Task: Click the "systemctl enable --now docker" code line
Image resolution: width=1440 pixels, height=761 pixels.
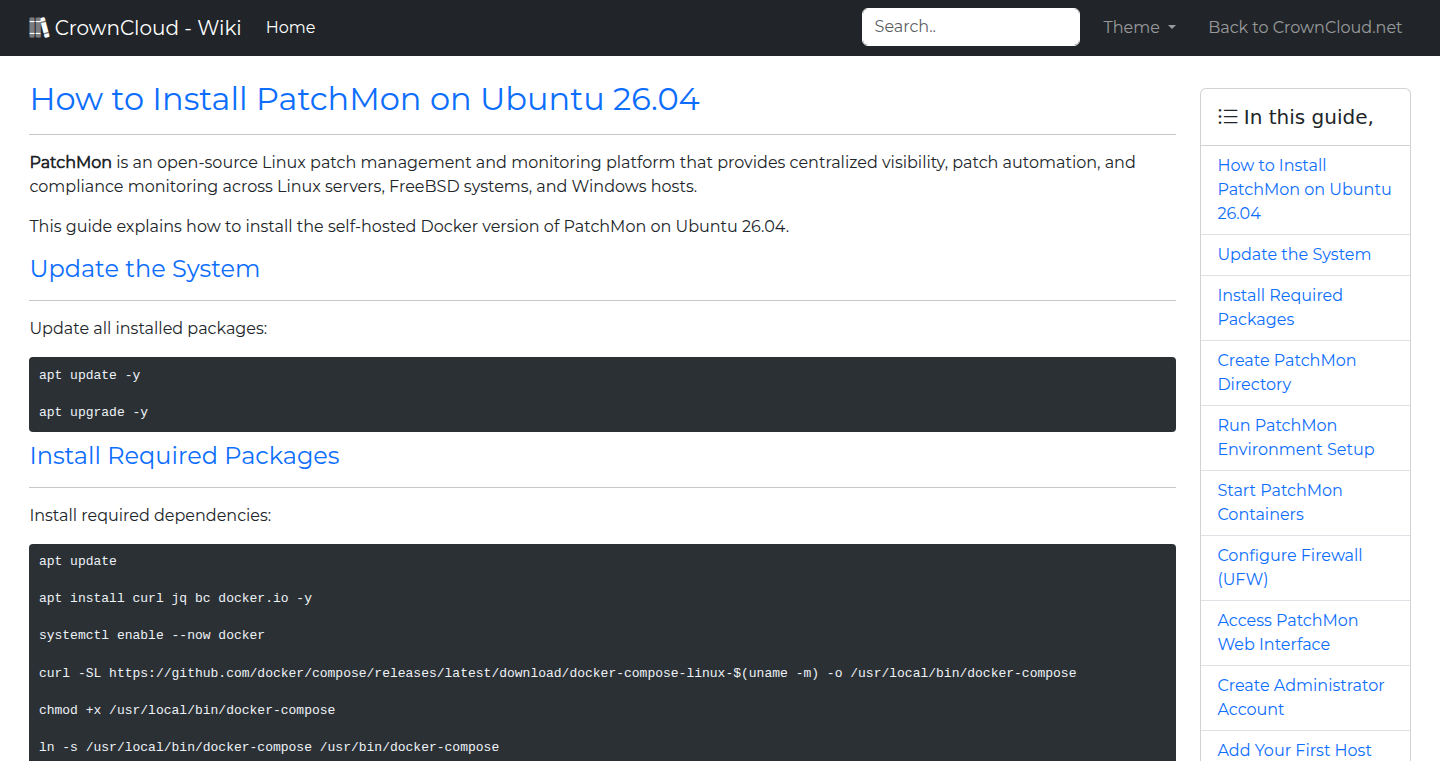Action: click(x=152, y=635)
